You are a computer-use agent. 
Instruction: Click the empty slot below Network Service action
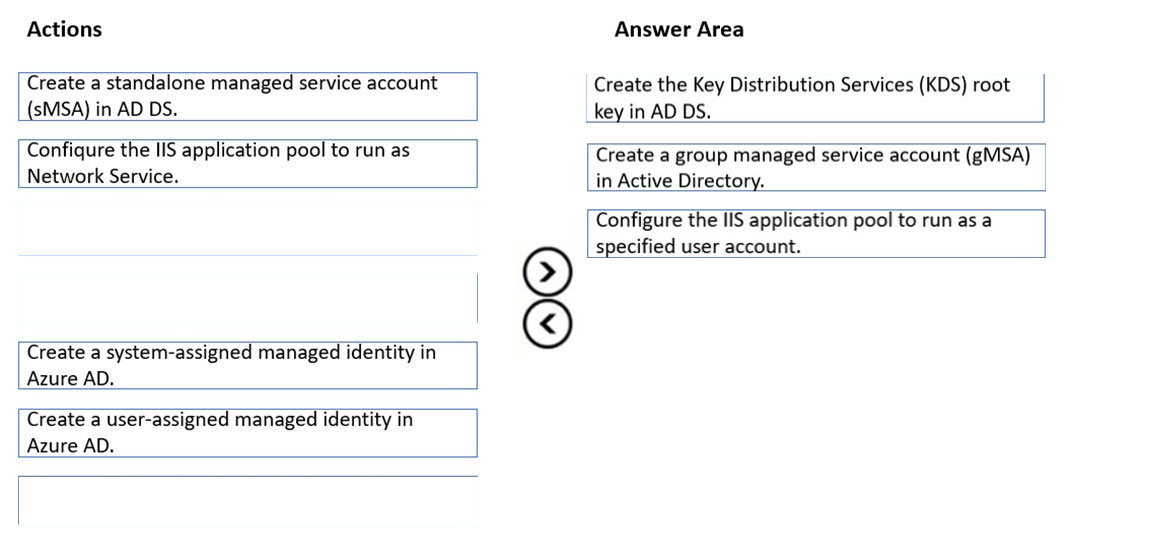coord(247,229)
